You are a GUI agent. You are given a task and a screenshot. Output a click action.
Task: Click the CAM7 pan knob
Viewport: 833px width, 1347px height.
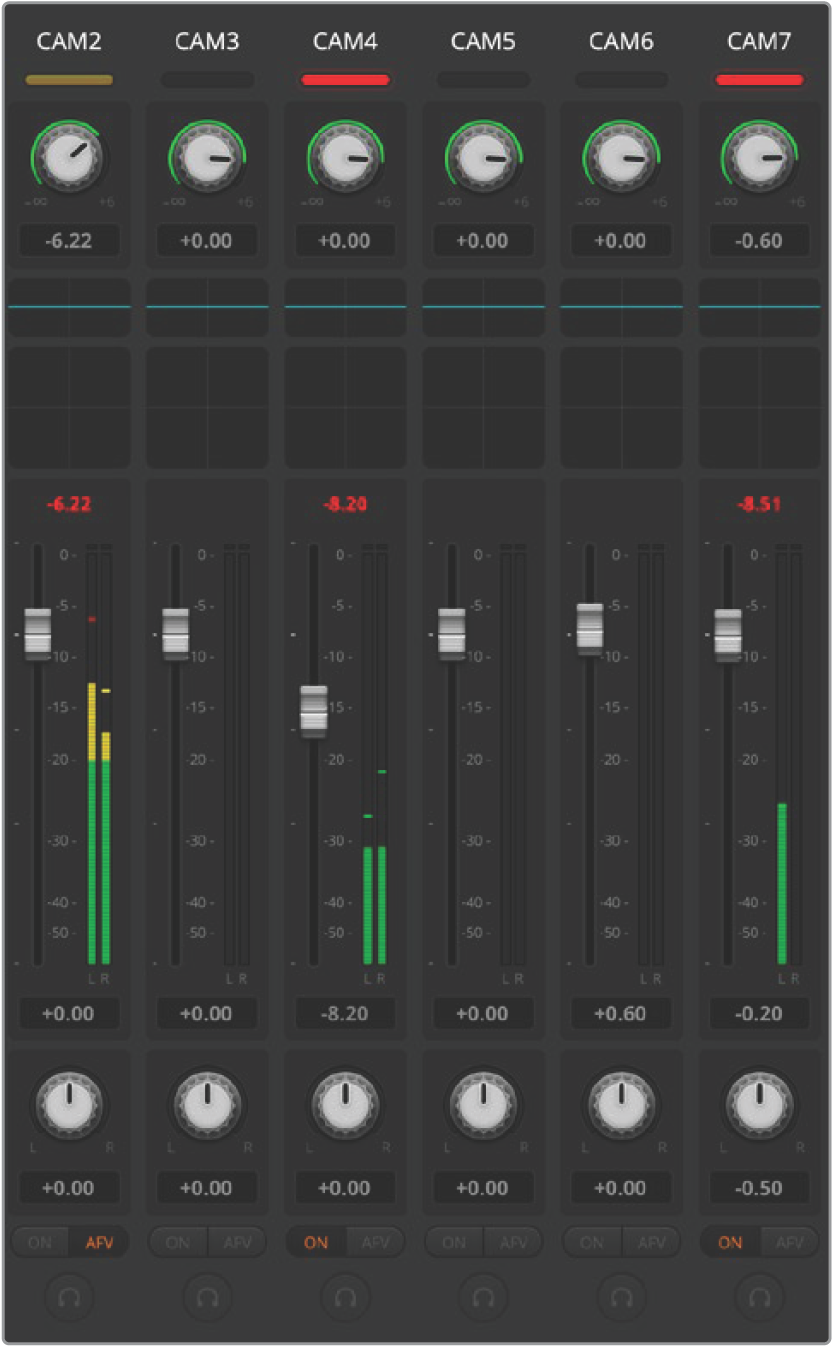point(759,1103)
